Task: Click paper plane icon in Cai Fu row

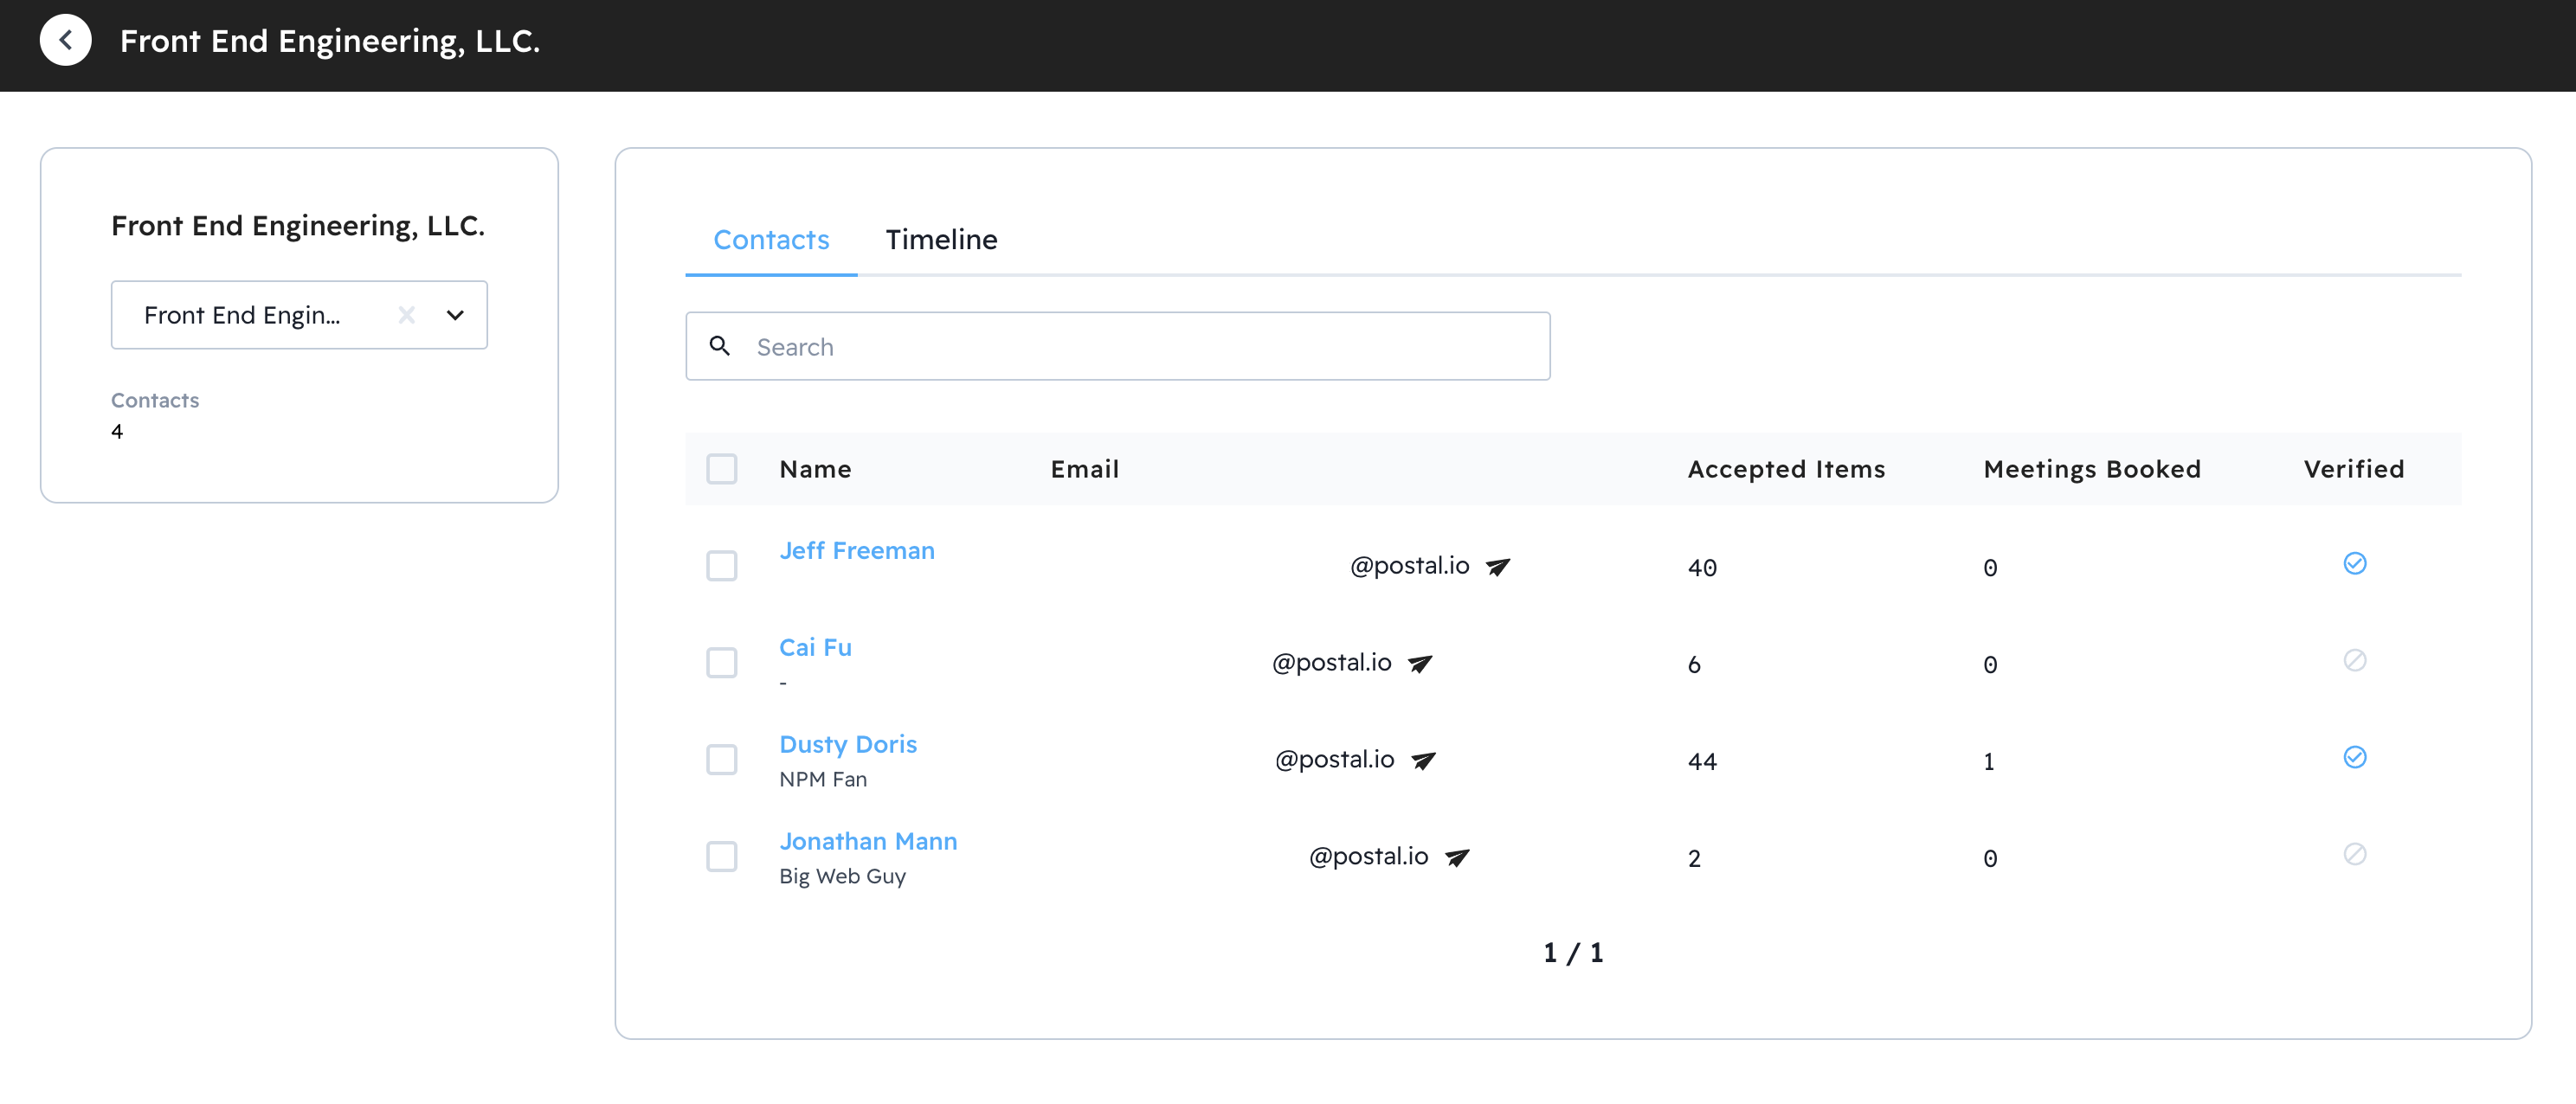Action: pos(1419,663)
